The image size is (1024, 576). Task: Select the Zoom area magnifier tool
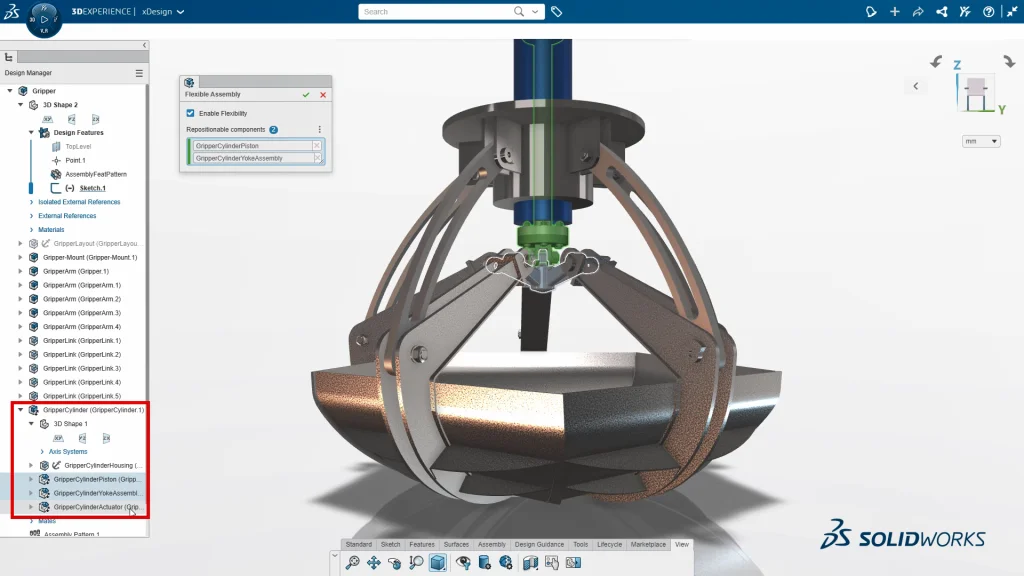tap(416, 562)
